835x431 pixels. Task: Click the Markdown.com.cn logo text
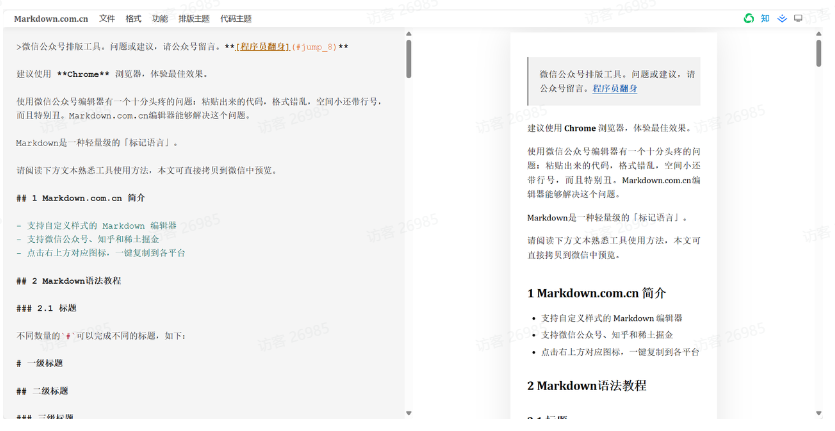tap(51, 19)
